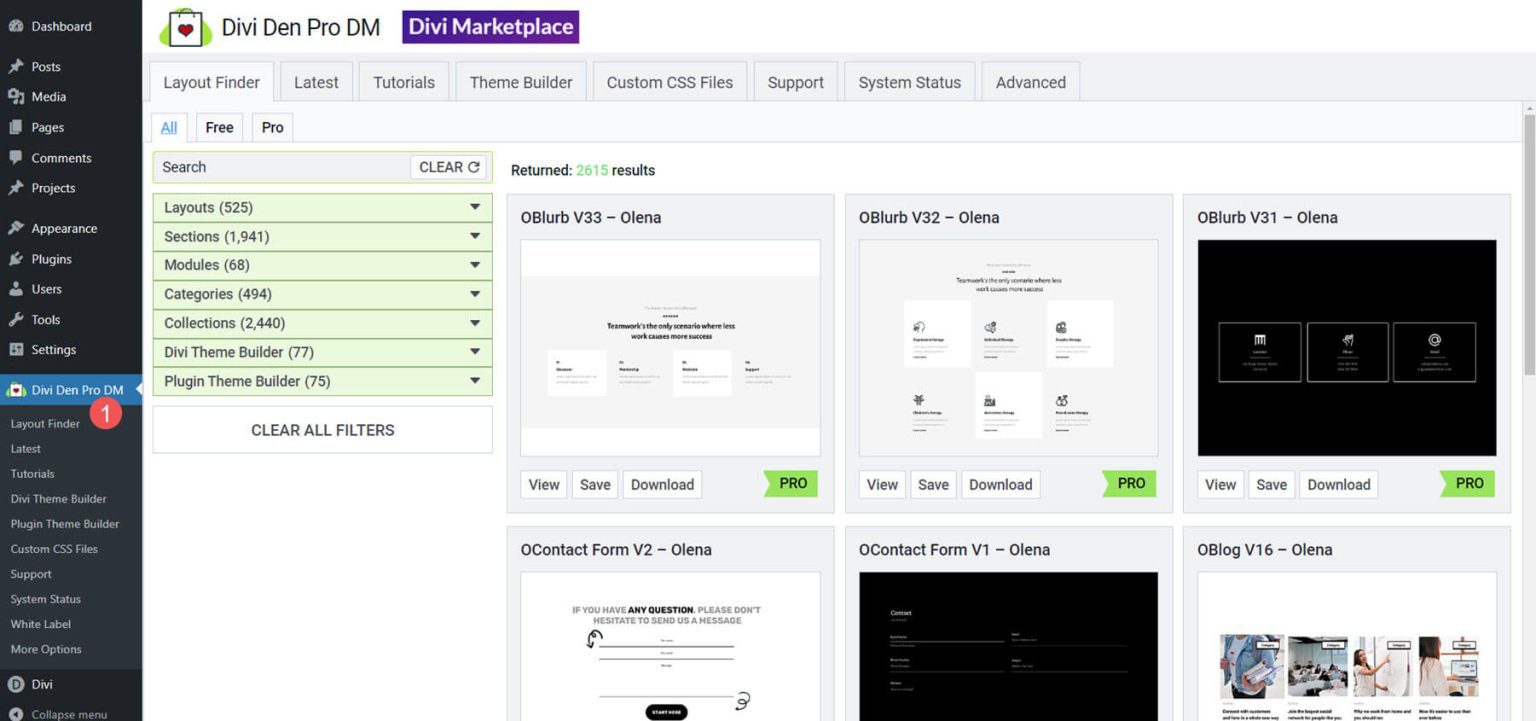1536x721 pixels.
Task: Open the System Status tab
Action: 908,82
